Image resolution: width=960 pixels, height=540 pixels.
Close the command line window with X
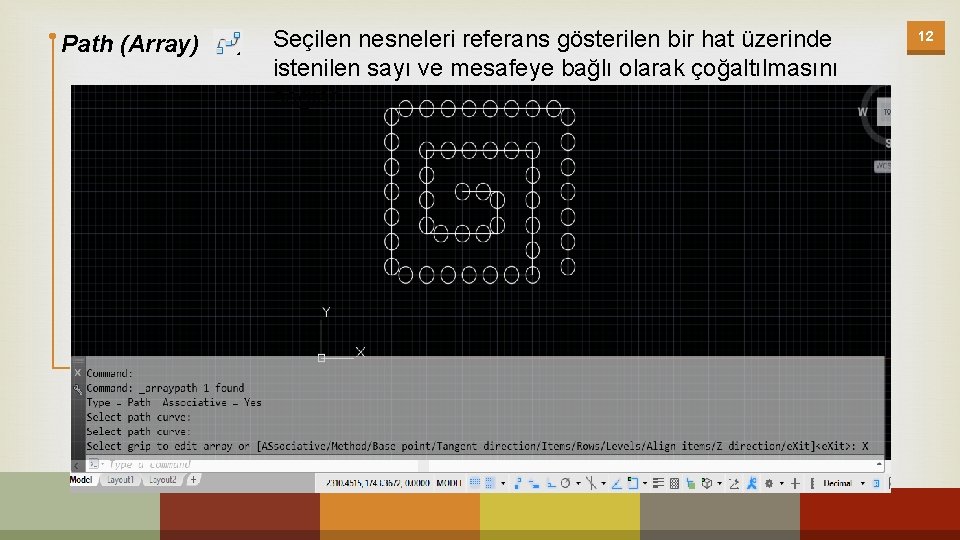[78, 373]
